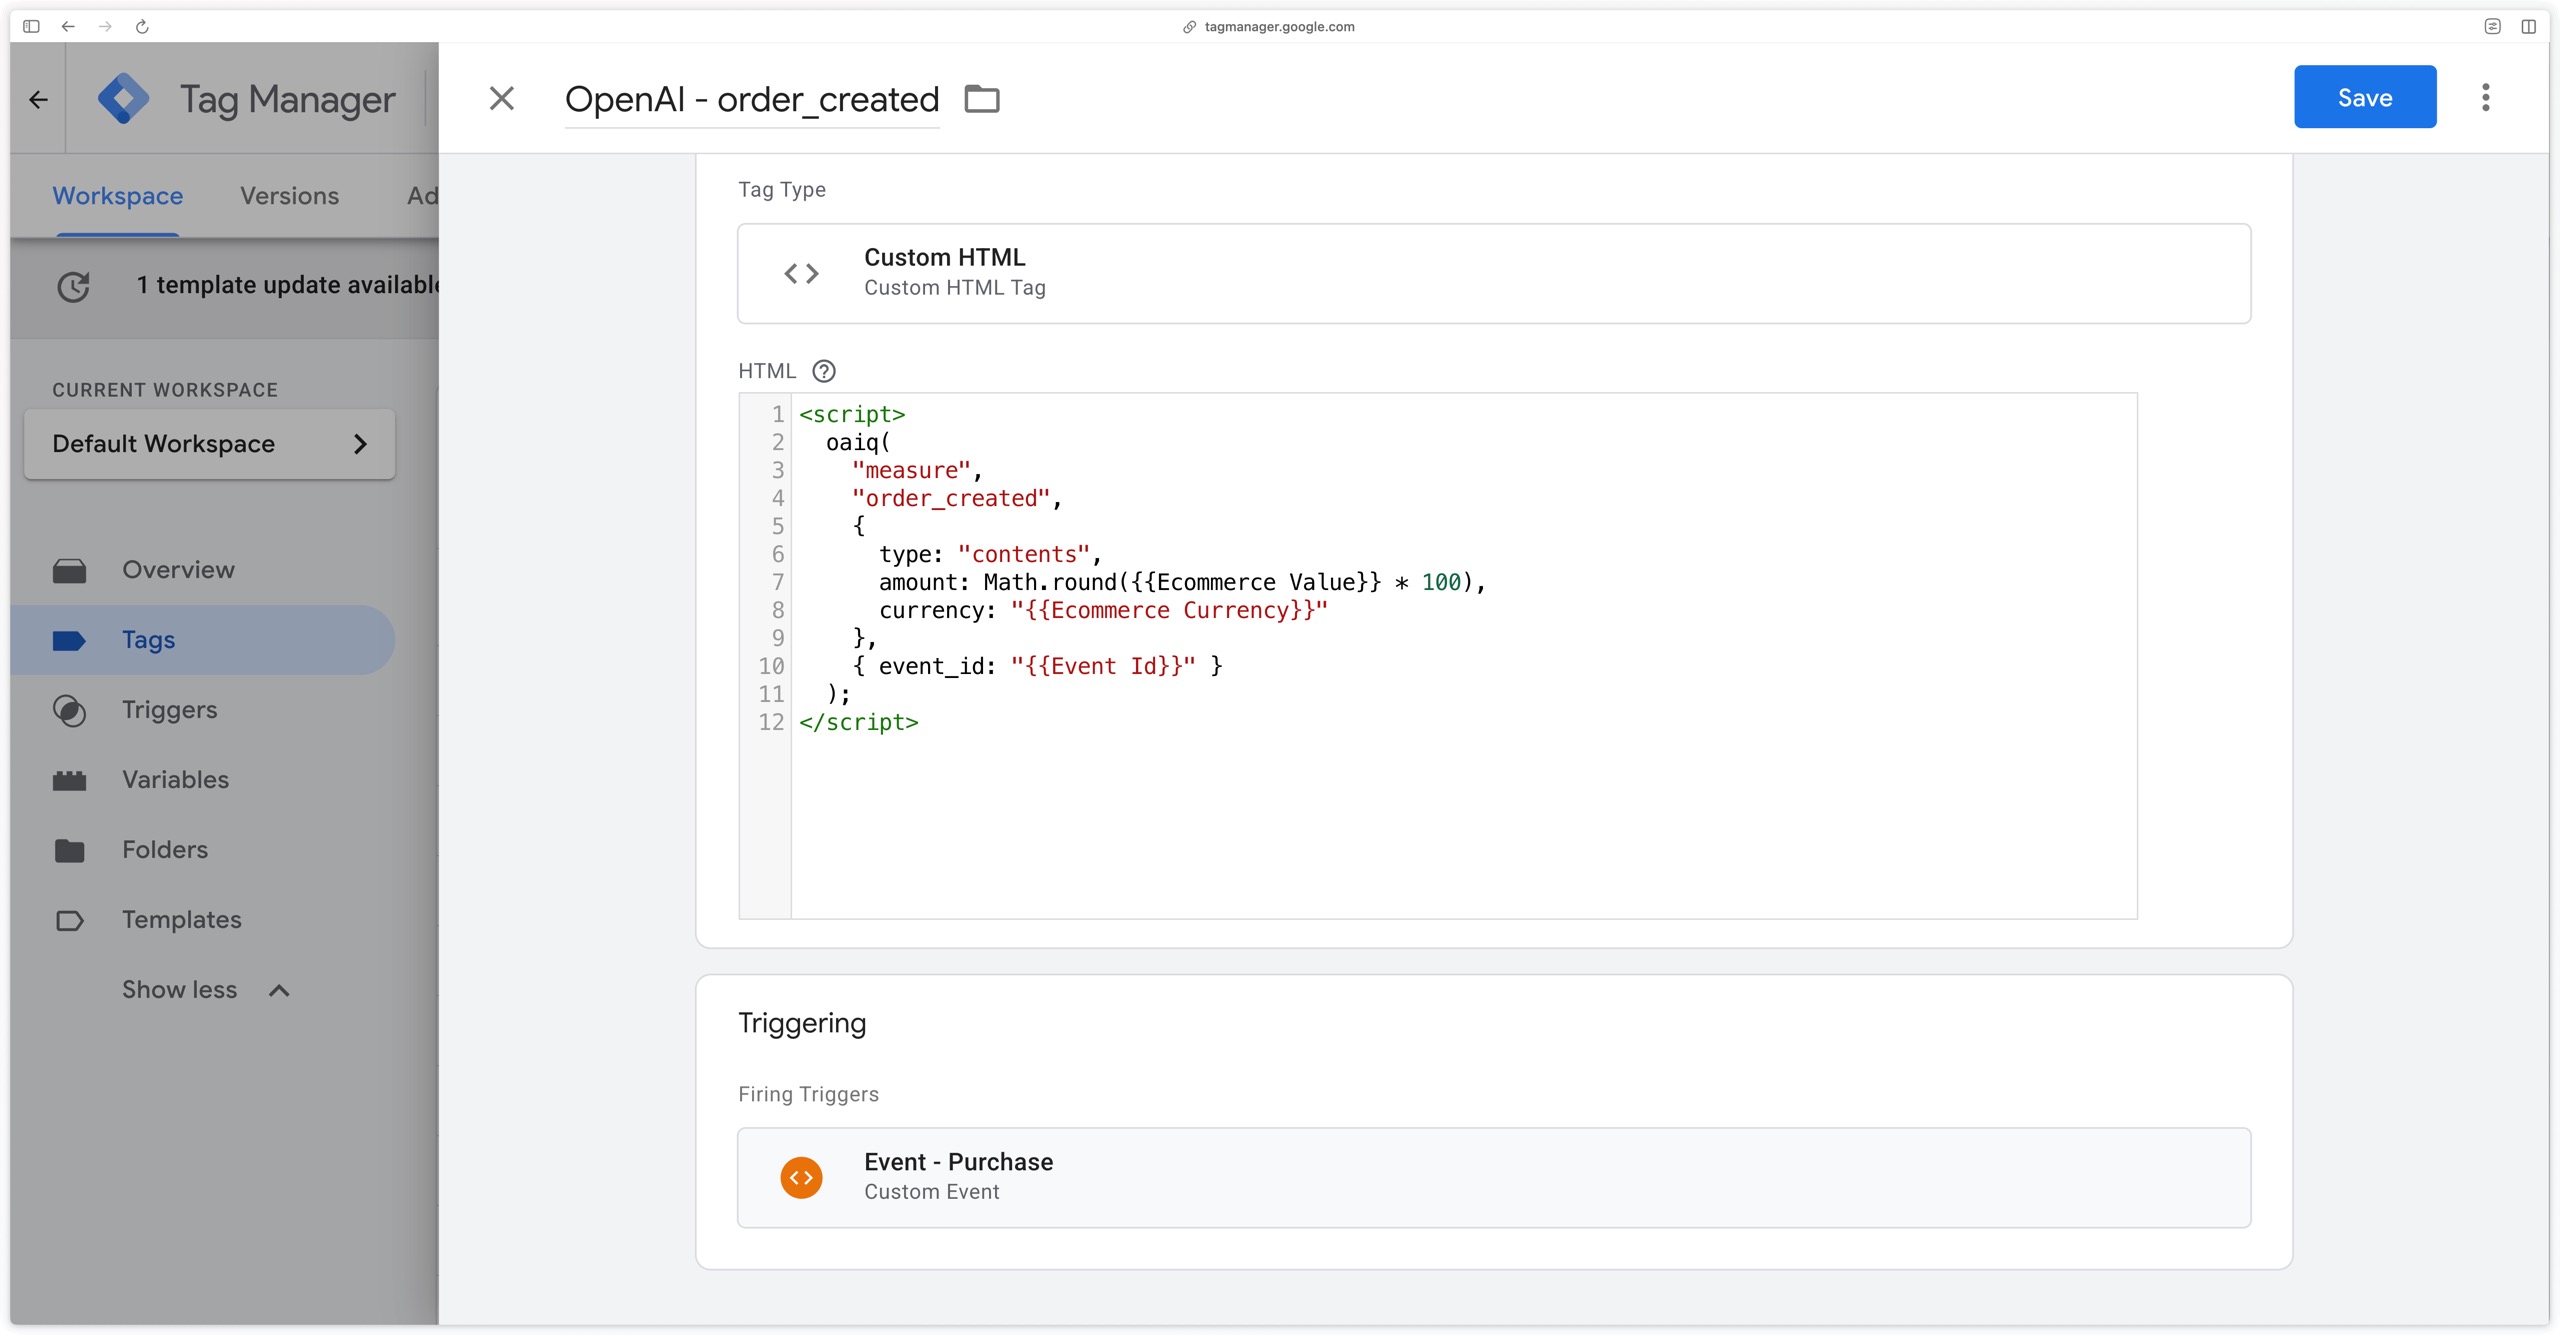Image resolution: width=2560 pixels, height=1335 pixels.
Task: Switch to the Workspace tab
Action: 117,196
